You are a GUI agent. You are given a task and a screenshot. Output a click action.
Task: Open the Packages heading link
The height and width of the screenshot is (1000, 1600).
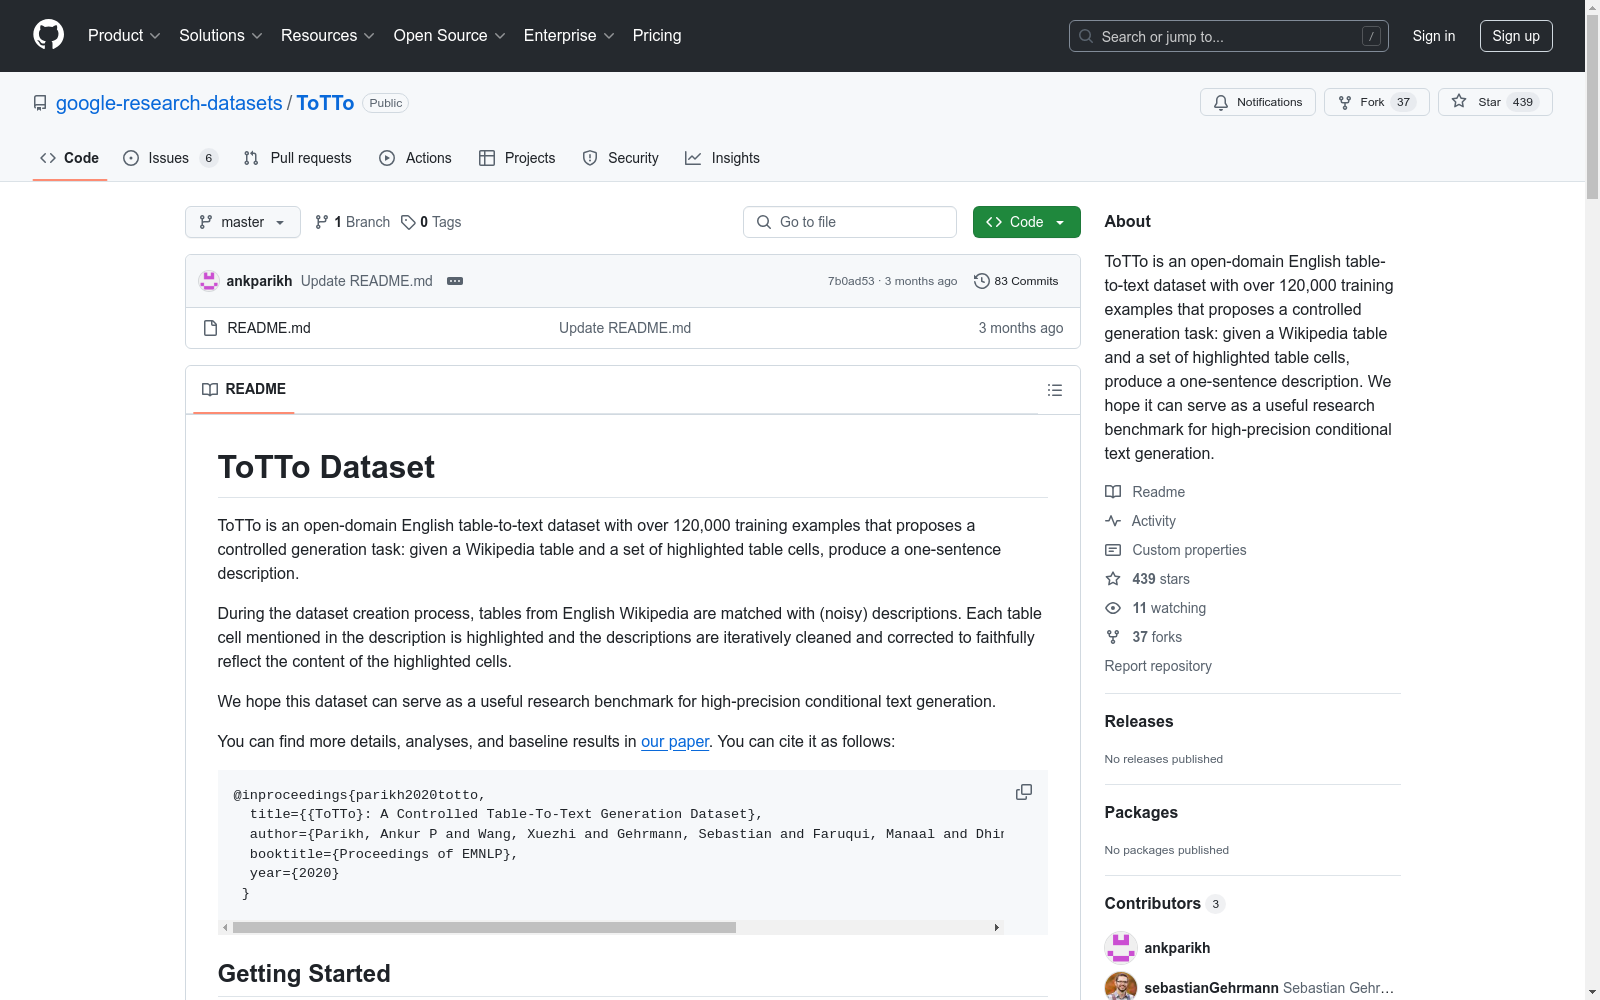[1141, 812]
